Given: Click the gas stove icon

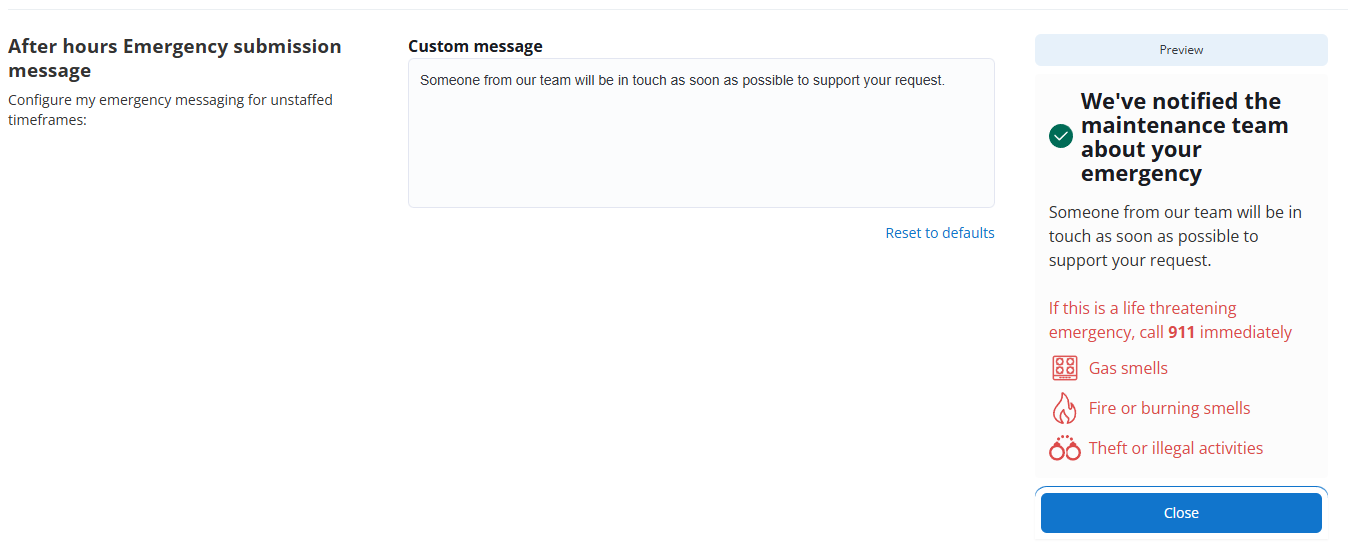Looking at the screenshot, I should coord(1064,368).
